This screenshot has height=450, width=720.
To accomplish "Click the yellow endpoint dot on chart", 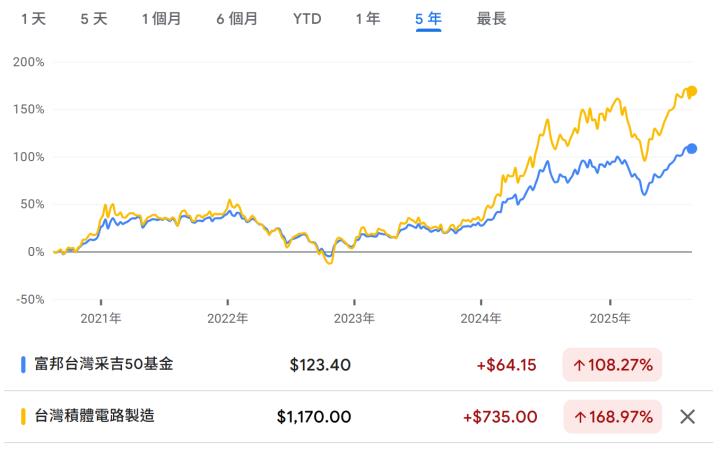I will 691,92.
